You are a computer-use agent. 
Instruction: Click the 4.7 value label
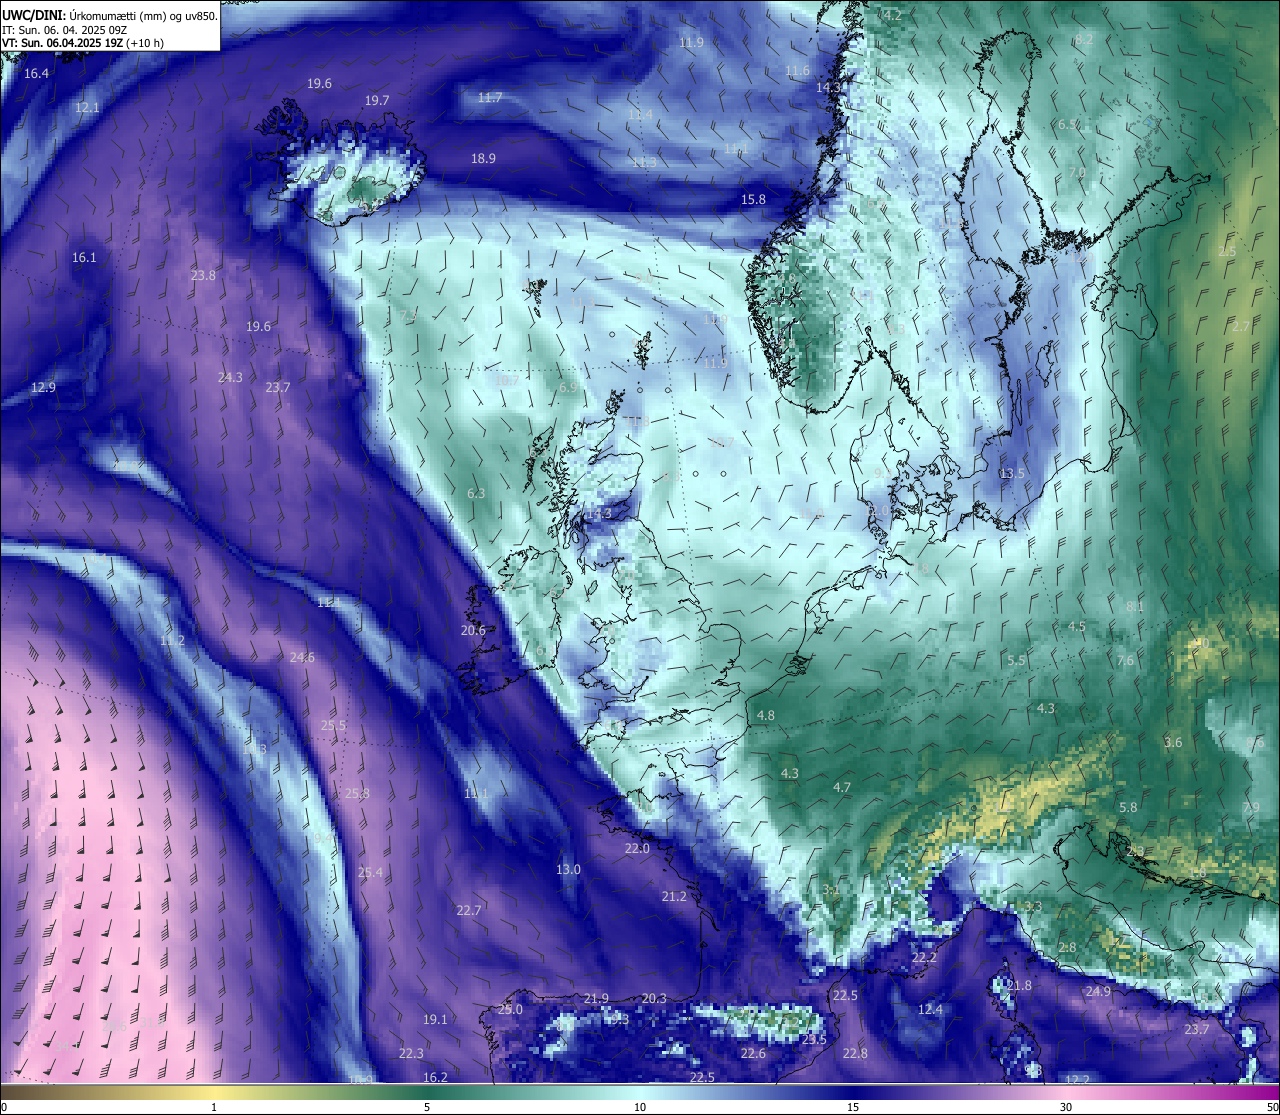click(842, 788)
